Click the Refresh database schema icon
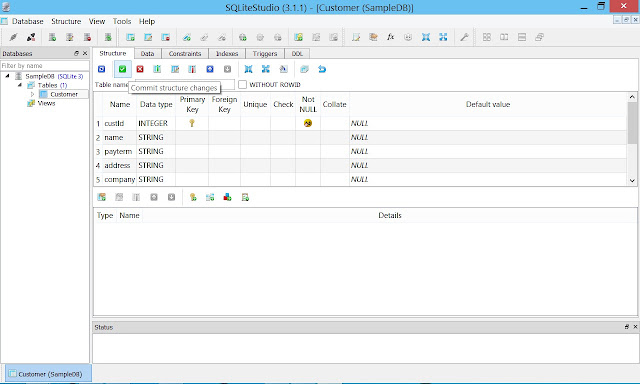The width and height of the screenshot is (640, 384). [108, 37]
